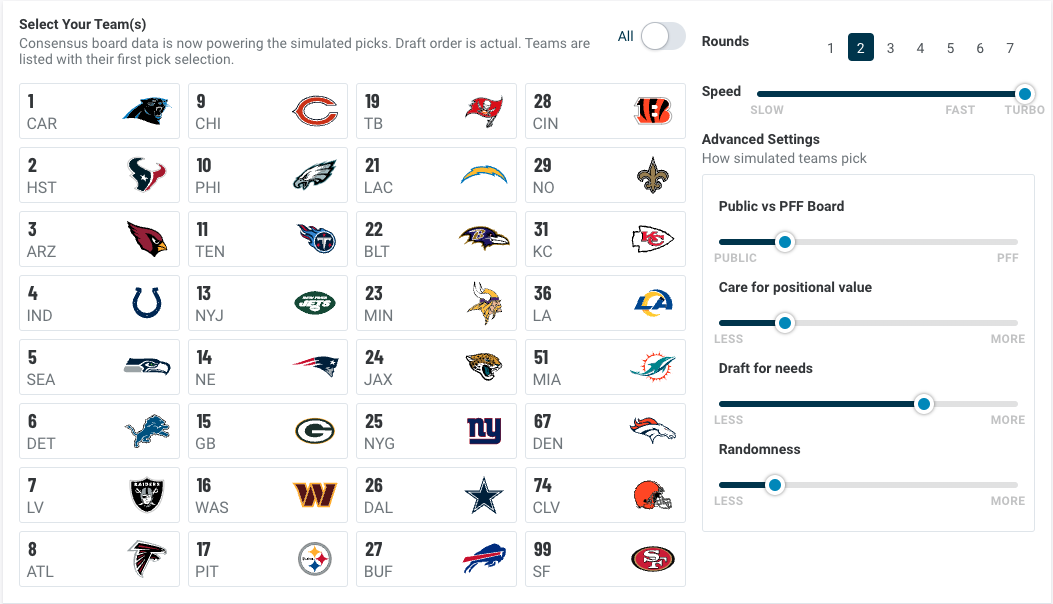Viewport: 1053px width, 604px height.
Task: Click the Randomness slider handle
Action: [776, 484]
